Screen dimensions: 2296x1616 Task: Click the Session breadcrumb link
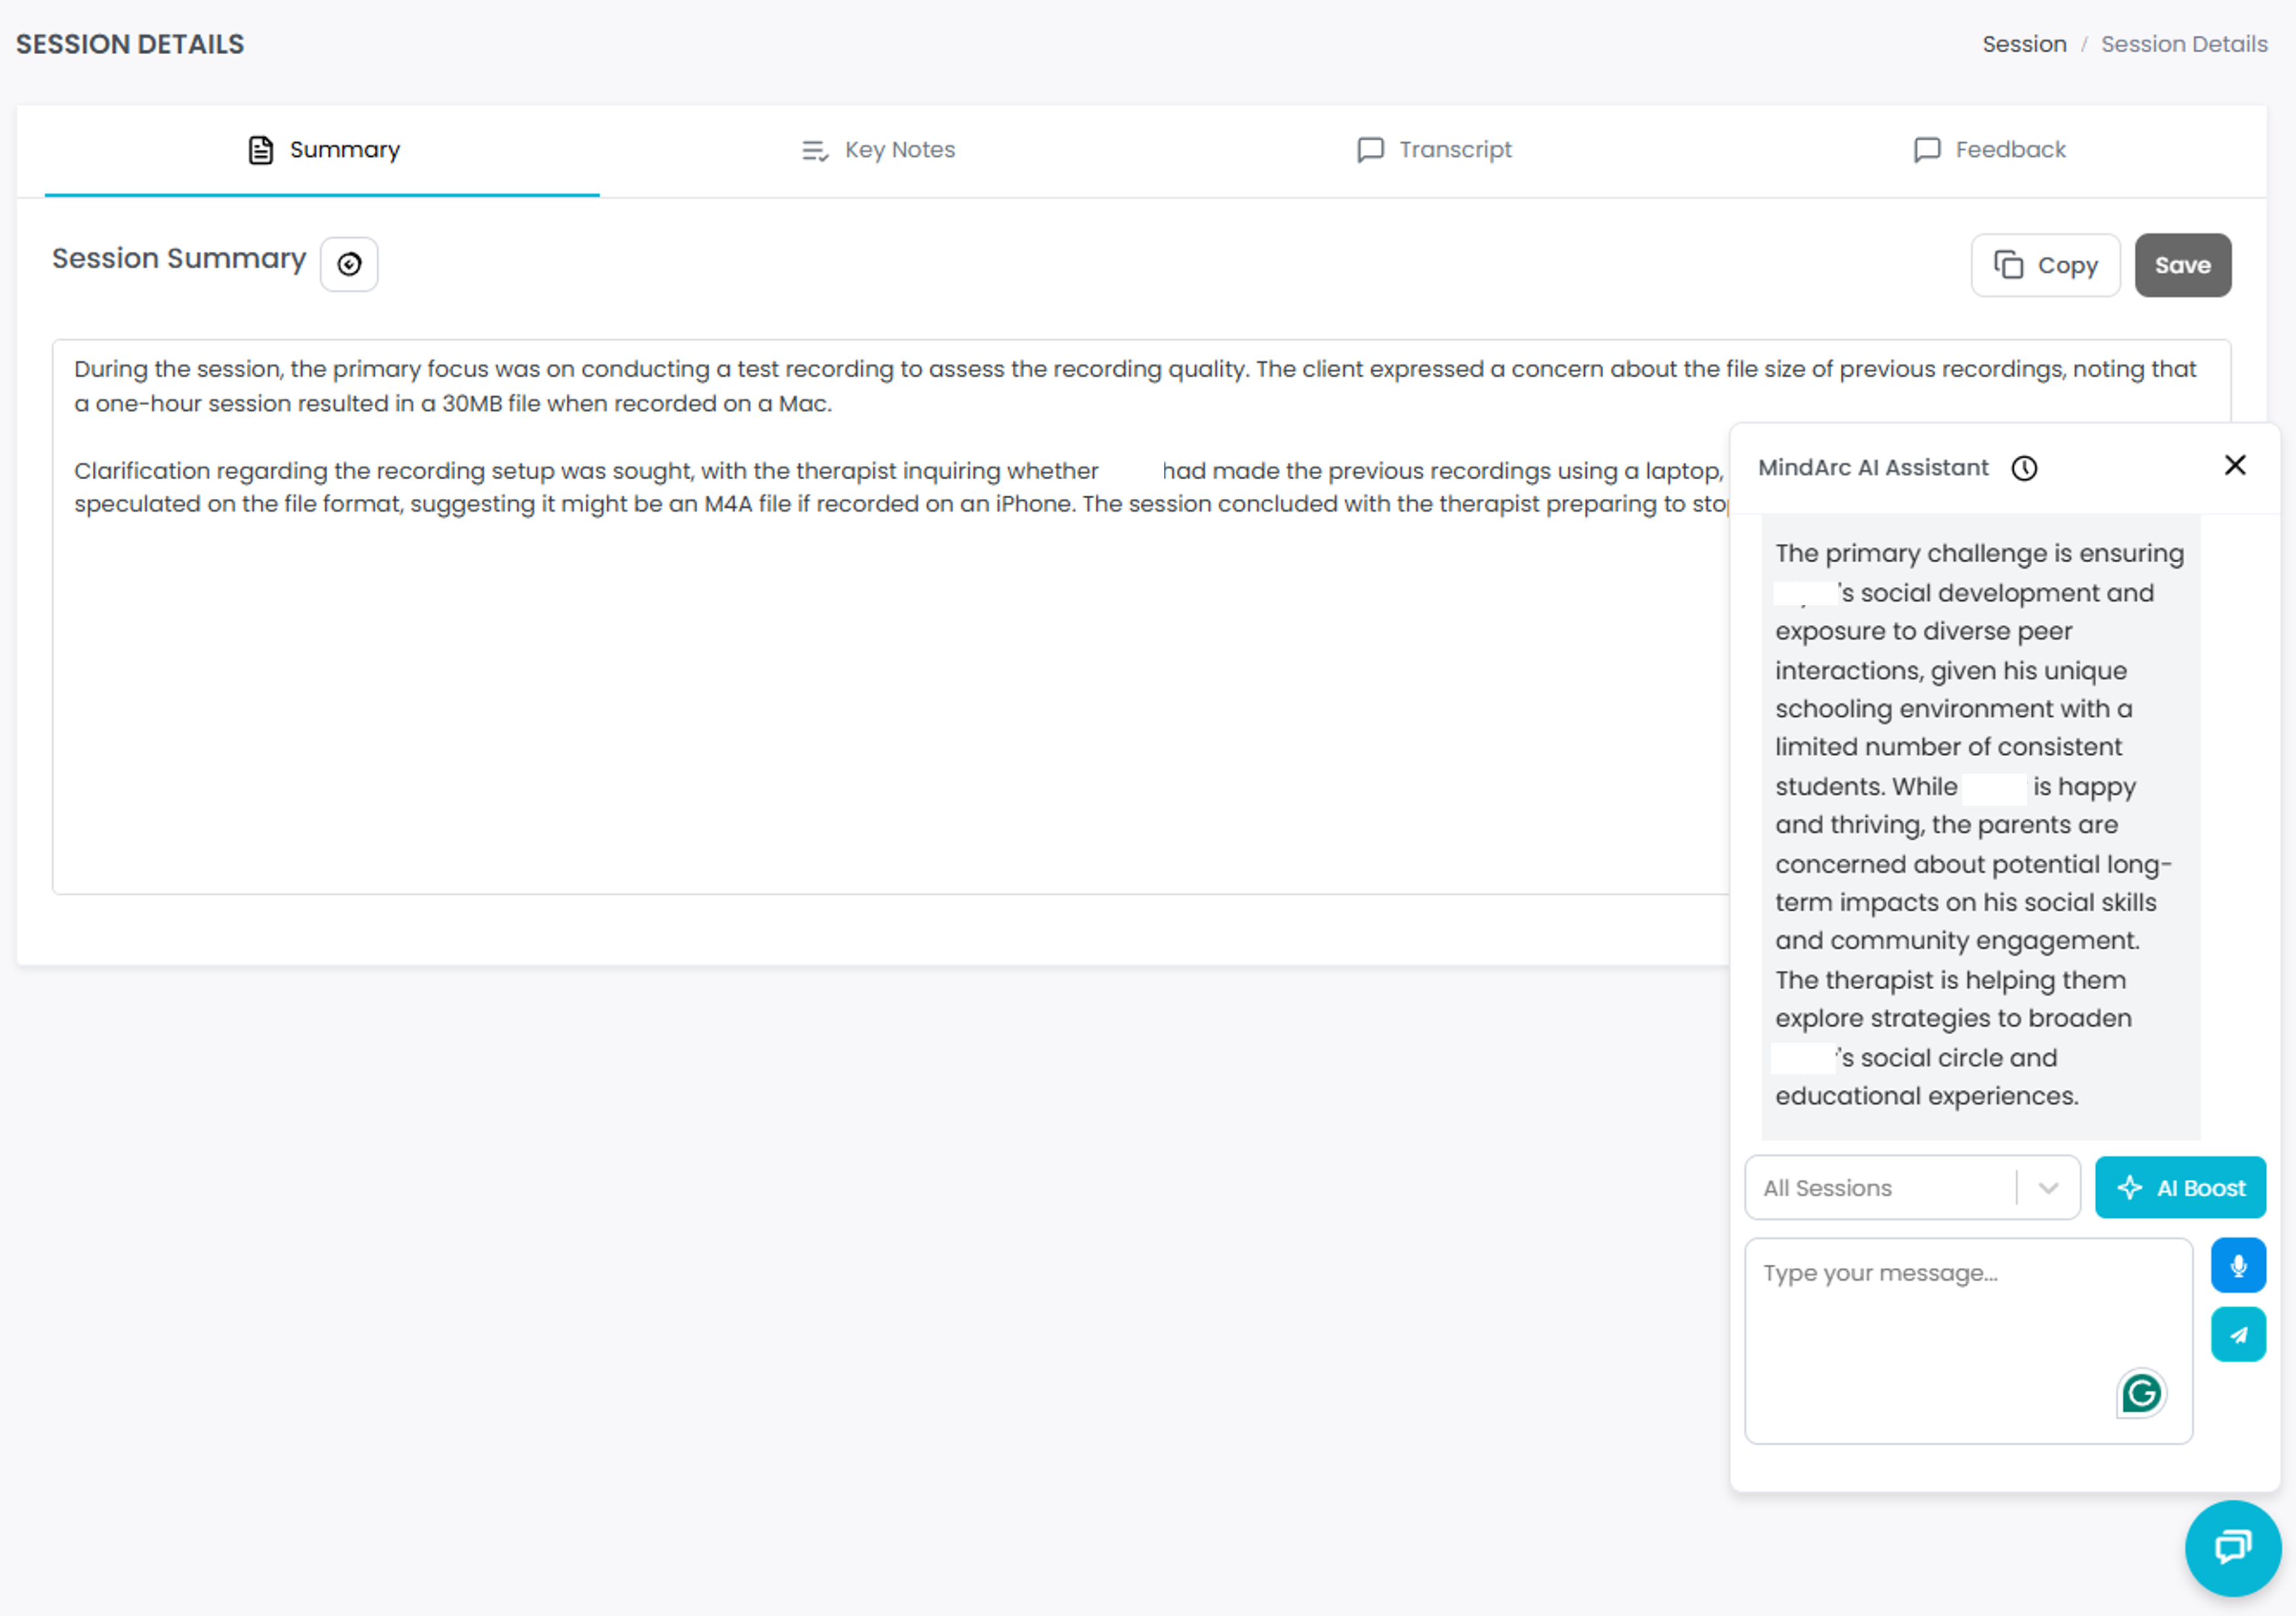[x=2024, y=44]
